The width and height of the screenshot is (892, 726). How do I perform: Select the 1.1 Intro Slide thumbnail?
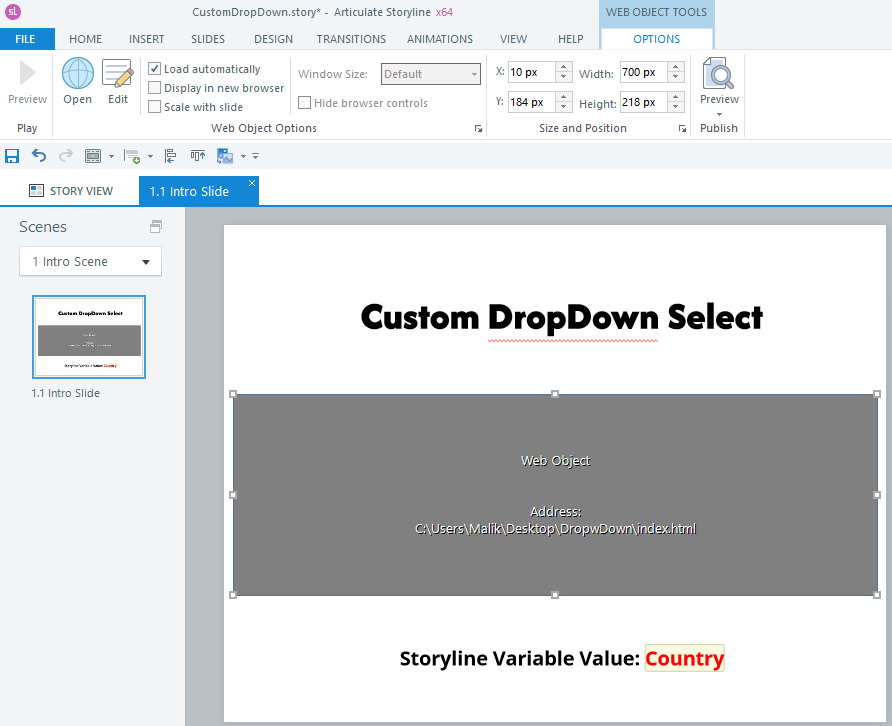[x=89, y=337]
